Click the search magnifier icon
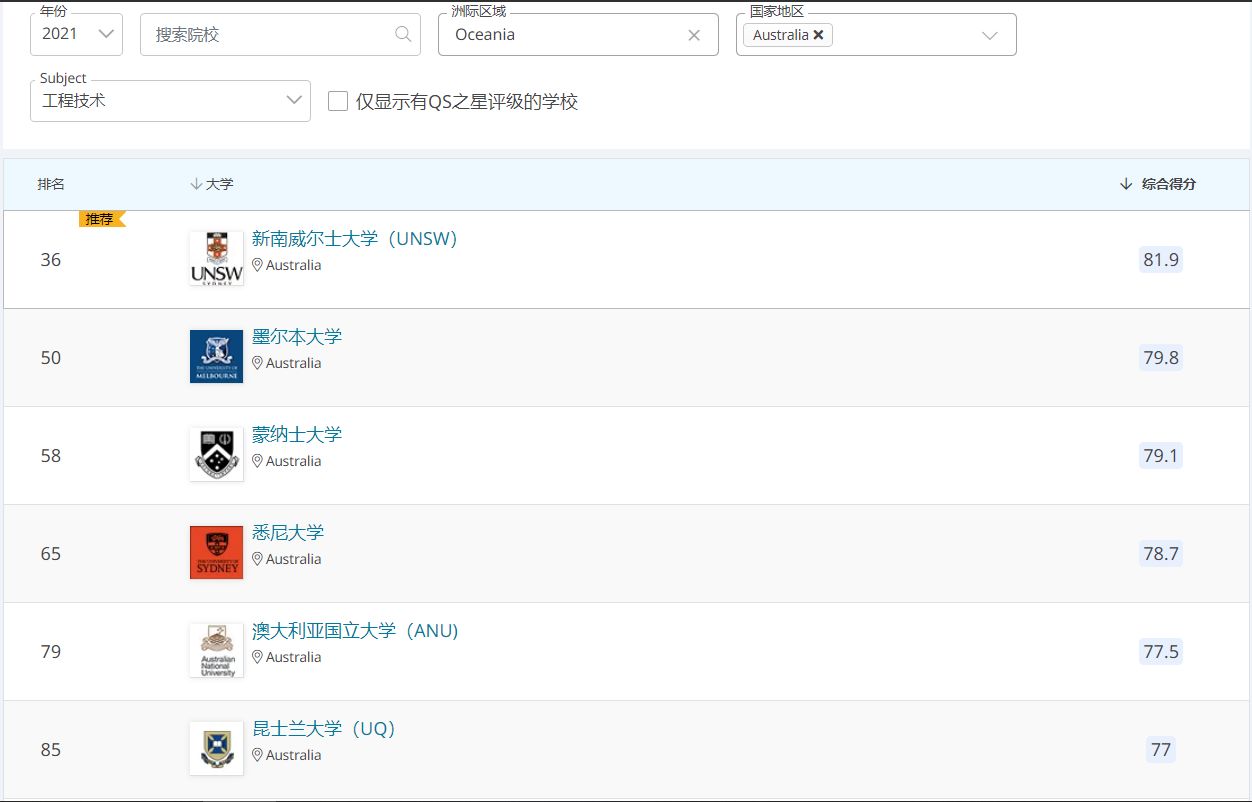 click(x=403, y=34)
